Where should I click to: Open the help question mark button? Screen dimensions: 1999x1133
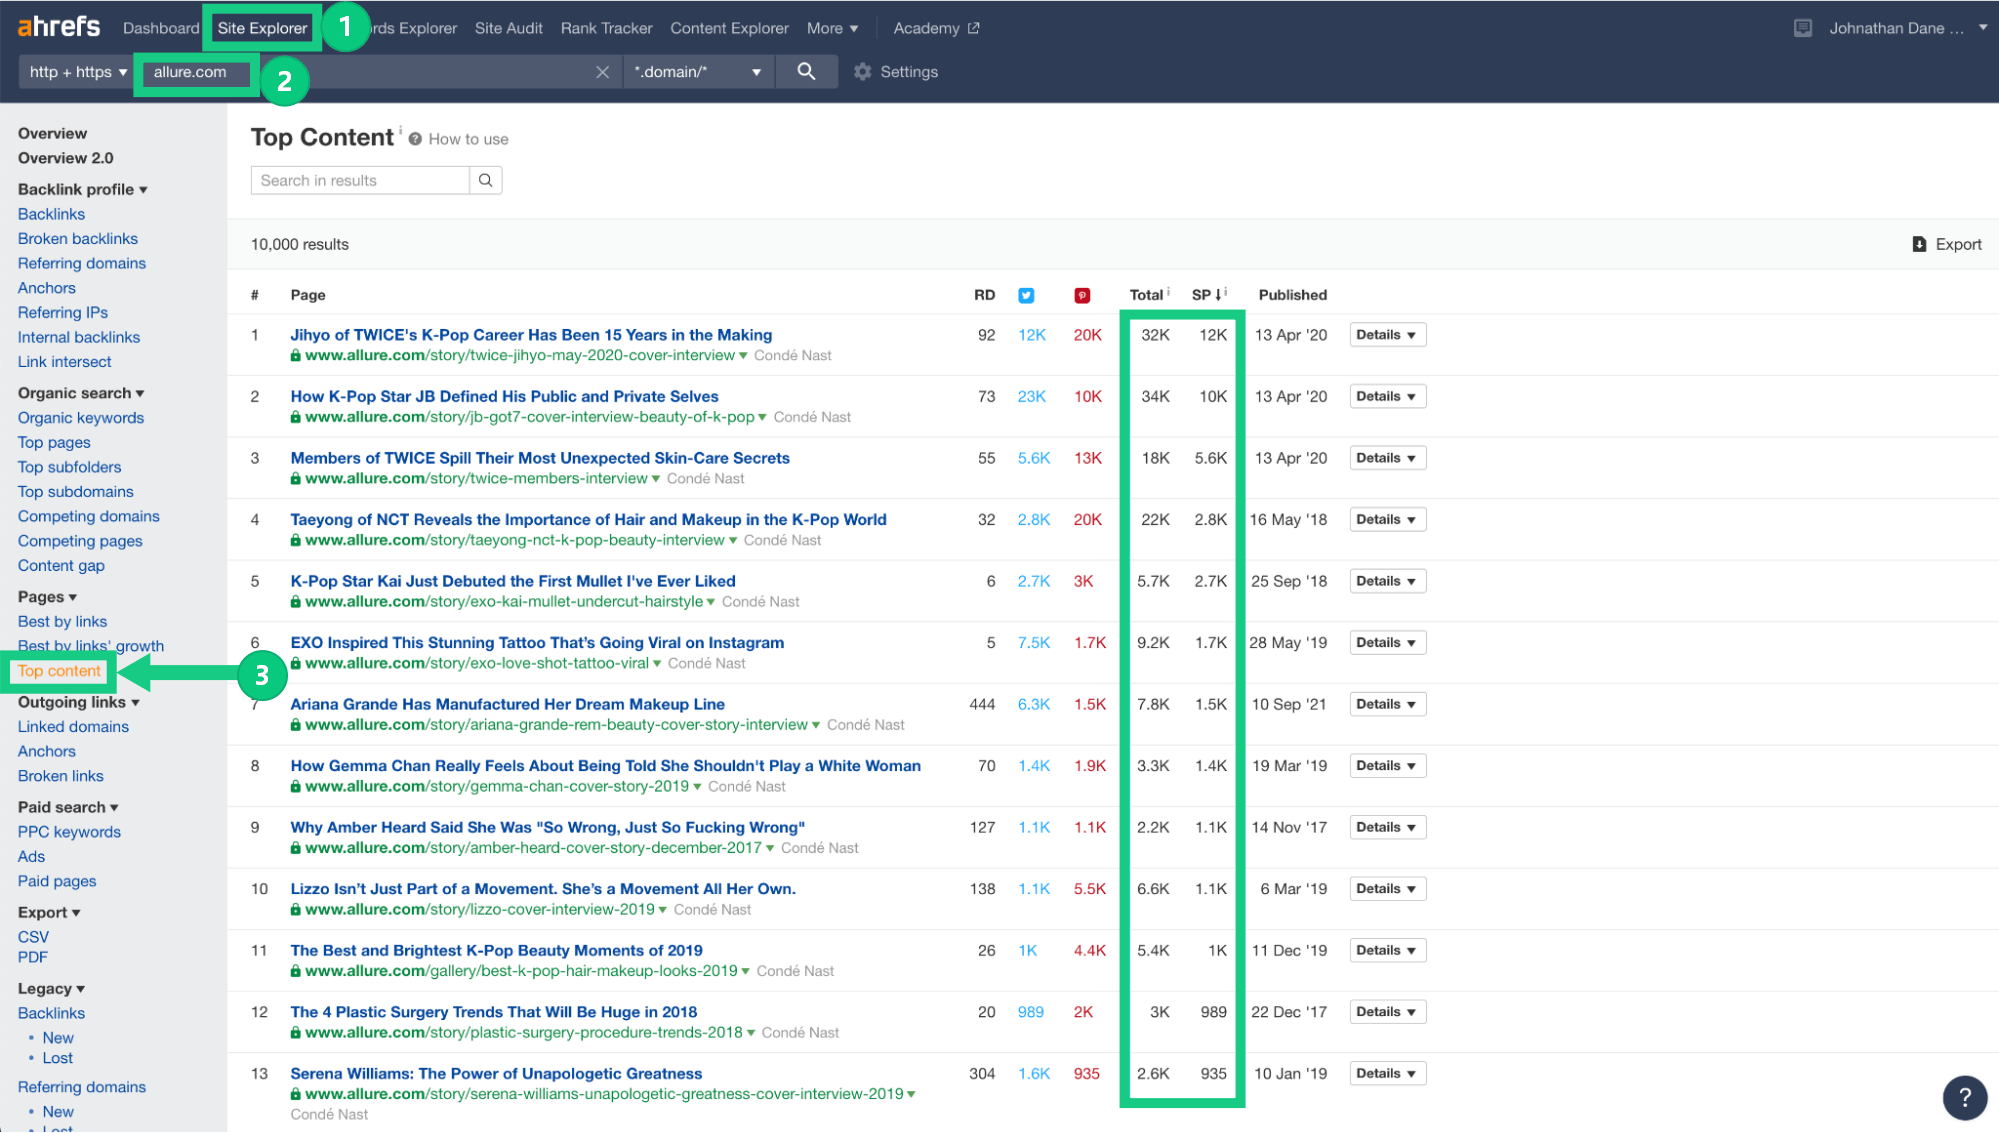point(1965,1097)
